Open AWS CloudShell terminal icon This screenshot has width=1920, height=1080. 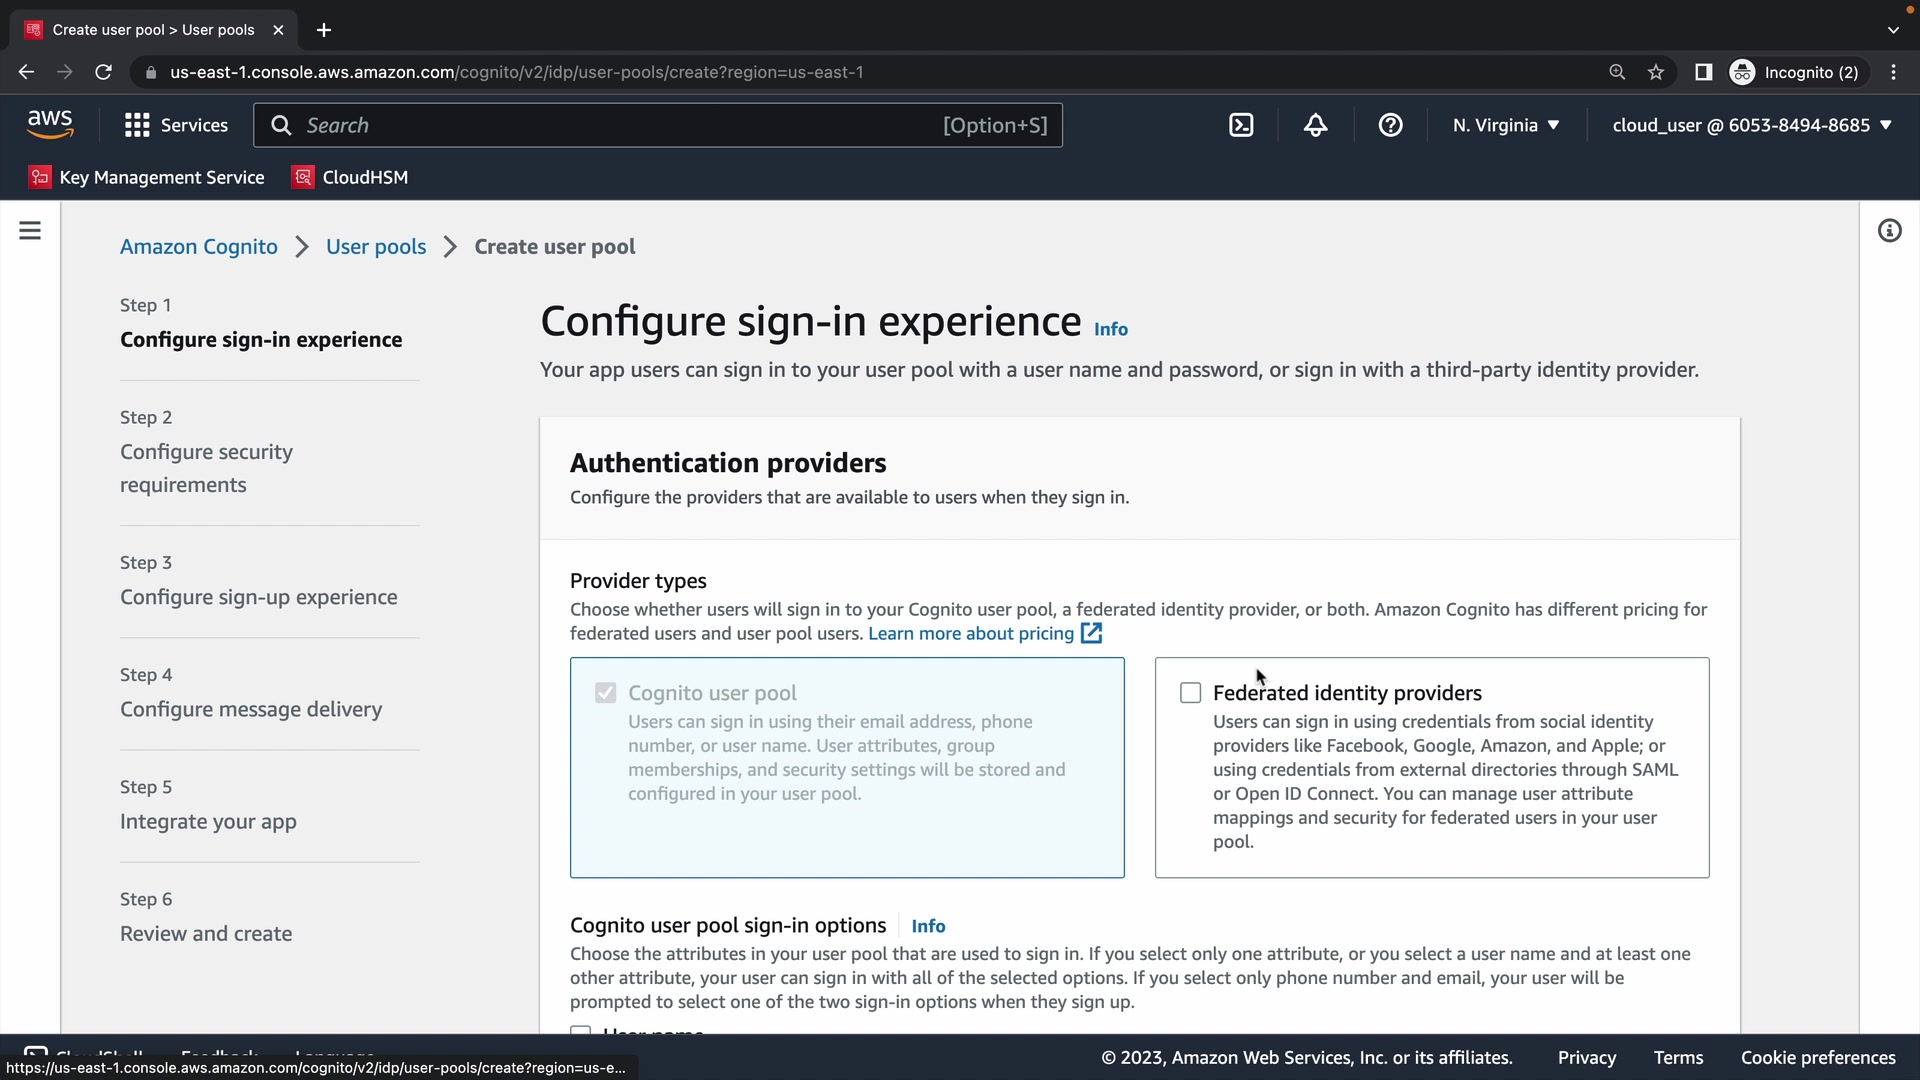[1241, 125]
